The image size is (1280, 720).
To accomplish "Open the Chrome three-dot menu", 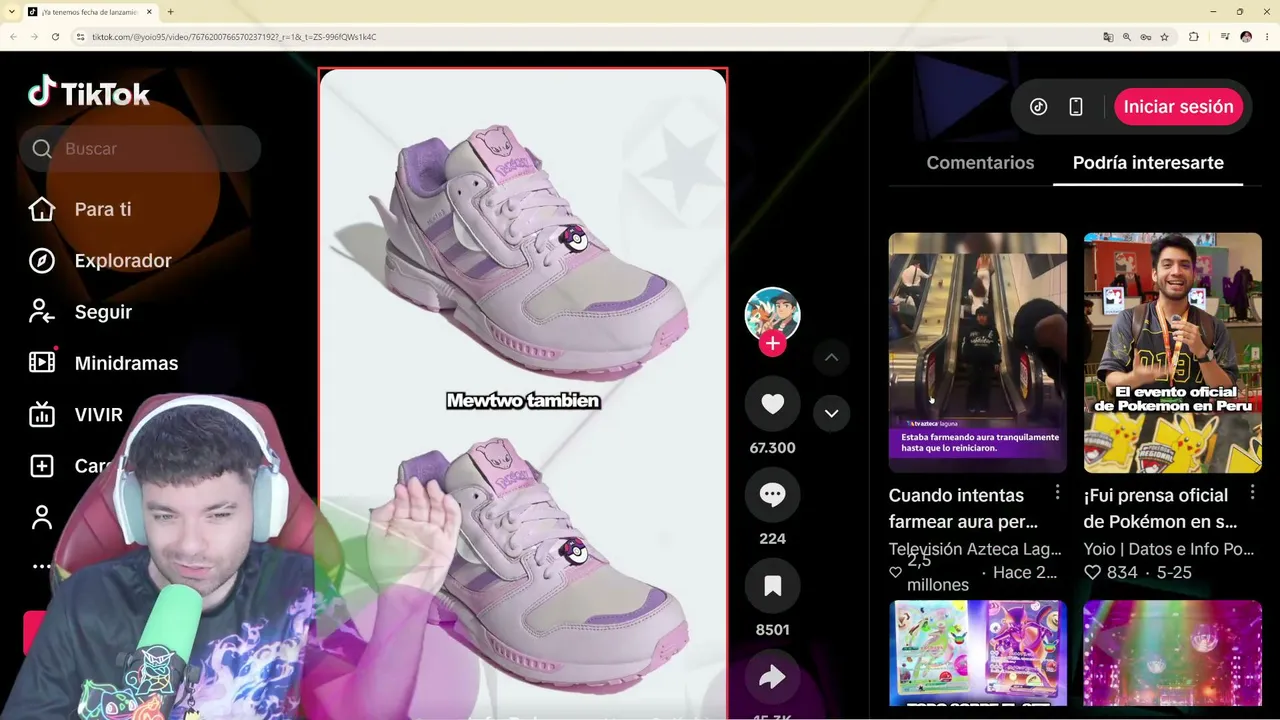I will coord(1267,37).
